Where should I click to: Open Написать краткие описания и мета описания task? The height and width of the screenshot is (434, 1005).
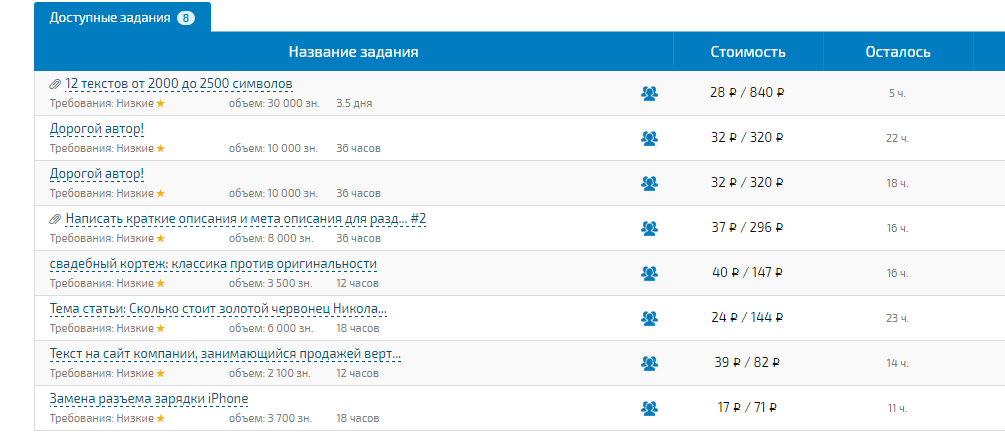(245, 219)
